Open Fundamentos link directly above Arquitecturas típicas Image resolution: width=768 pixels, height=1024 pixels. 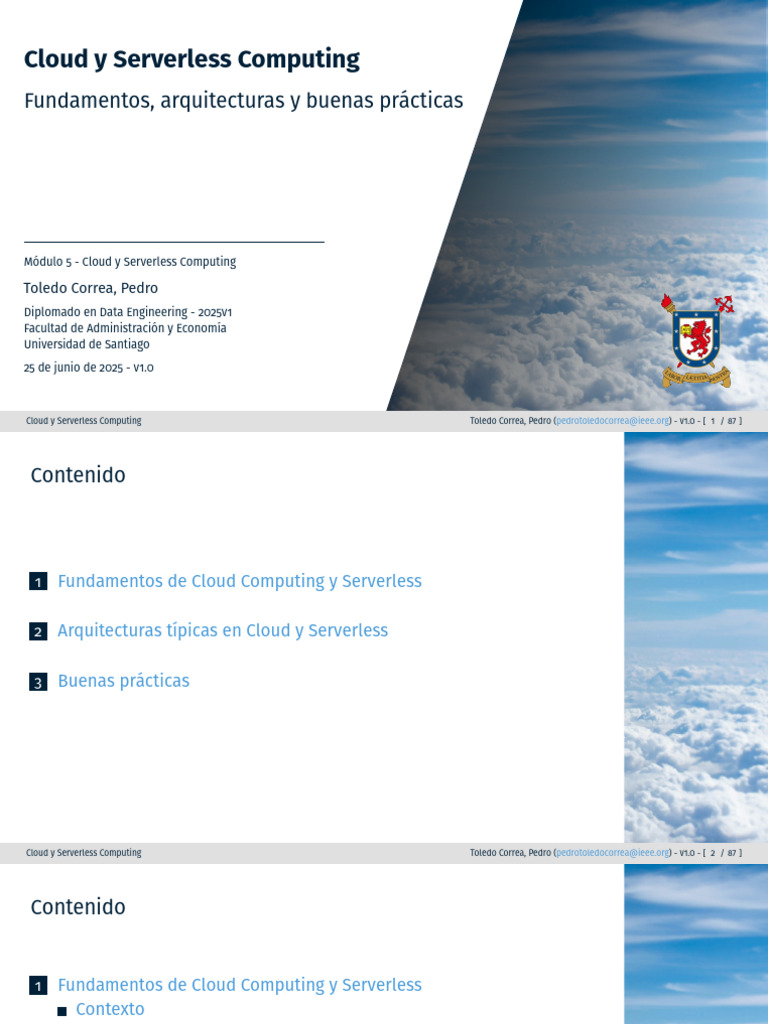pos(240,581)
